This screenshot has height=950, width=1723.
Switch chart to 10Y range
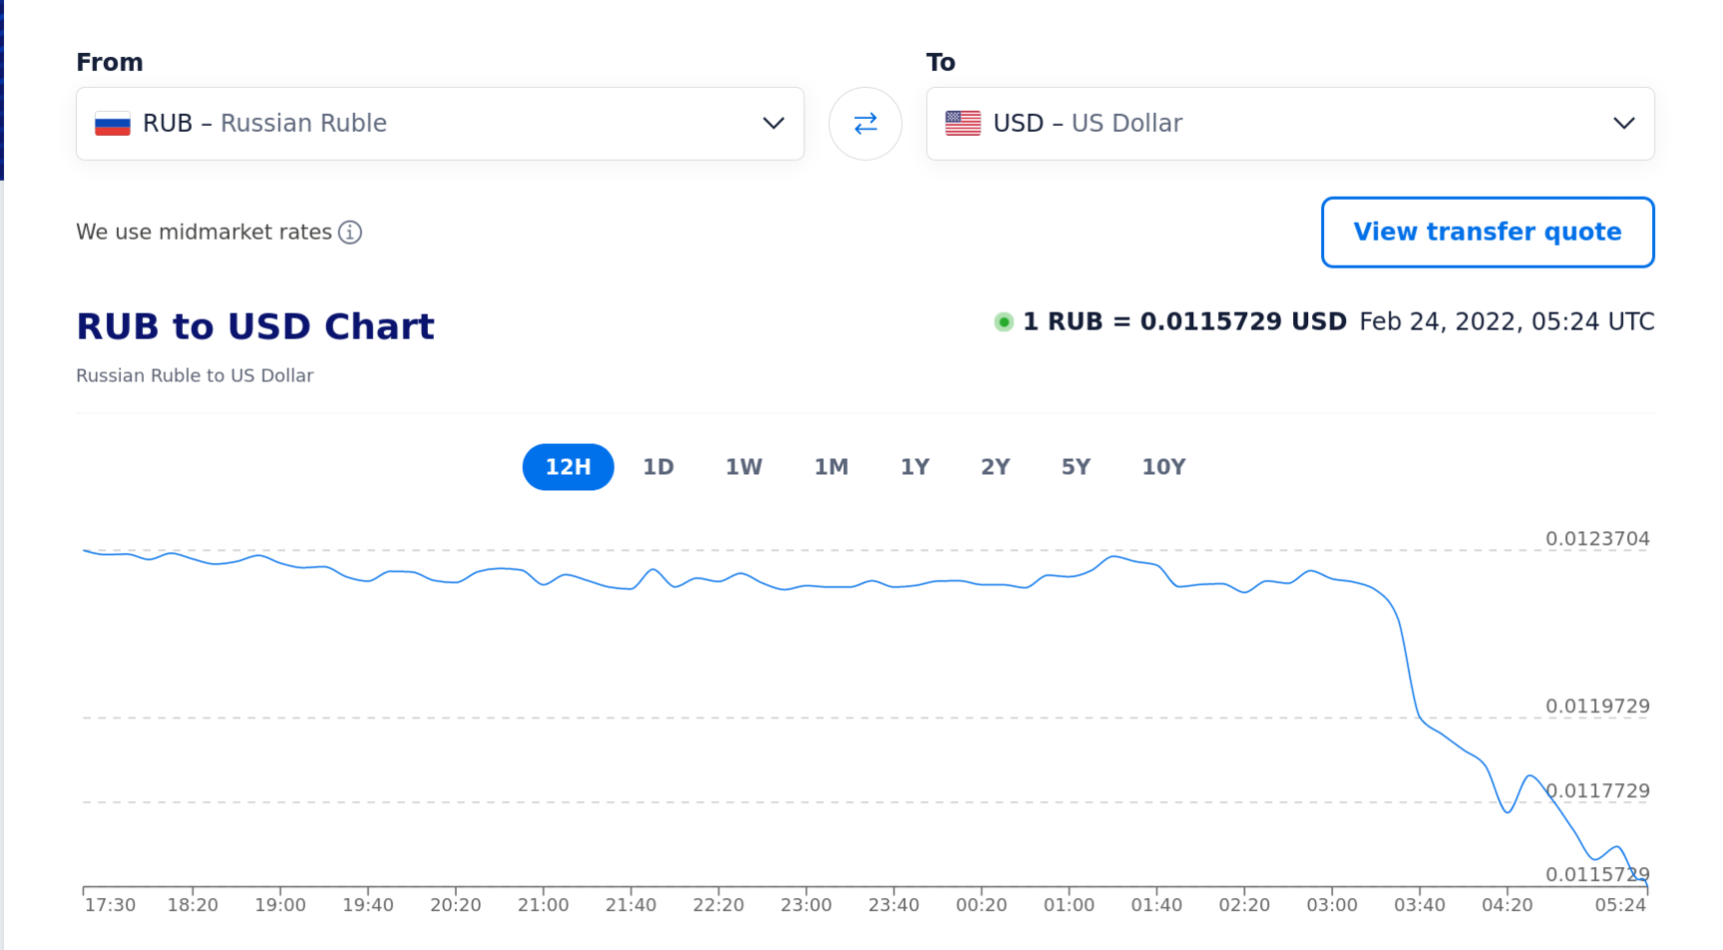[1164, 467]
